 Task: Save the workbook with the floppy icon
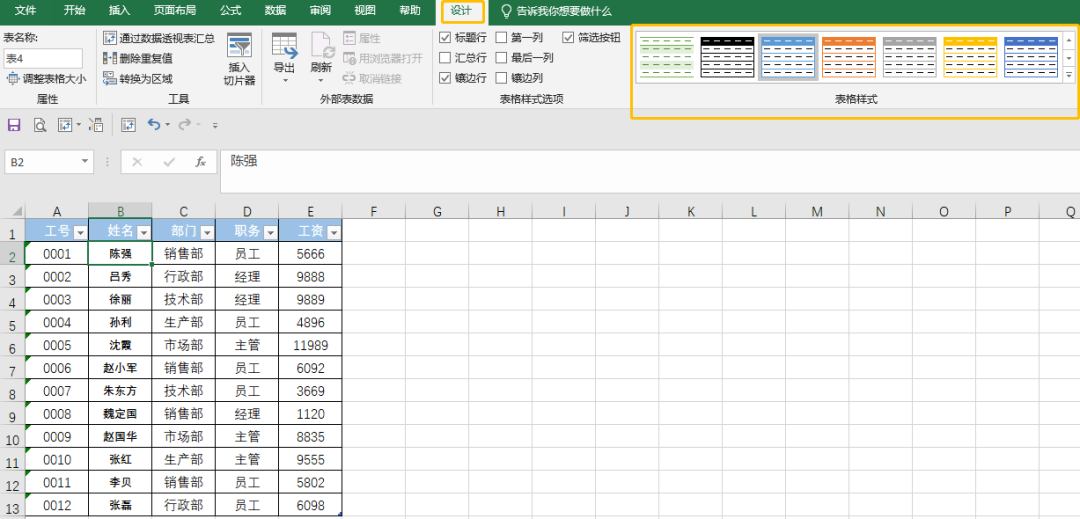[14, 125]
